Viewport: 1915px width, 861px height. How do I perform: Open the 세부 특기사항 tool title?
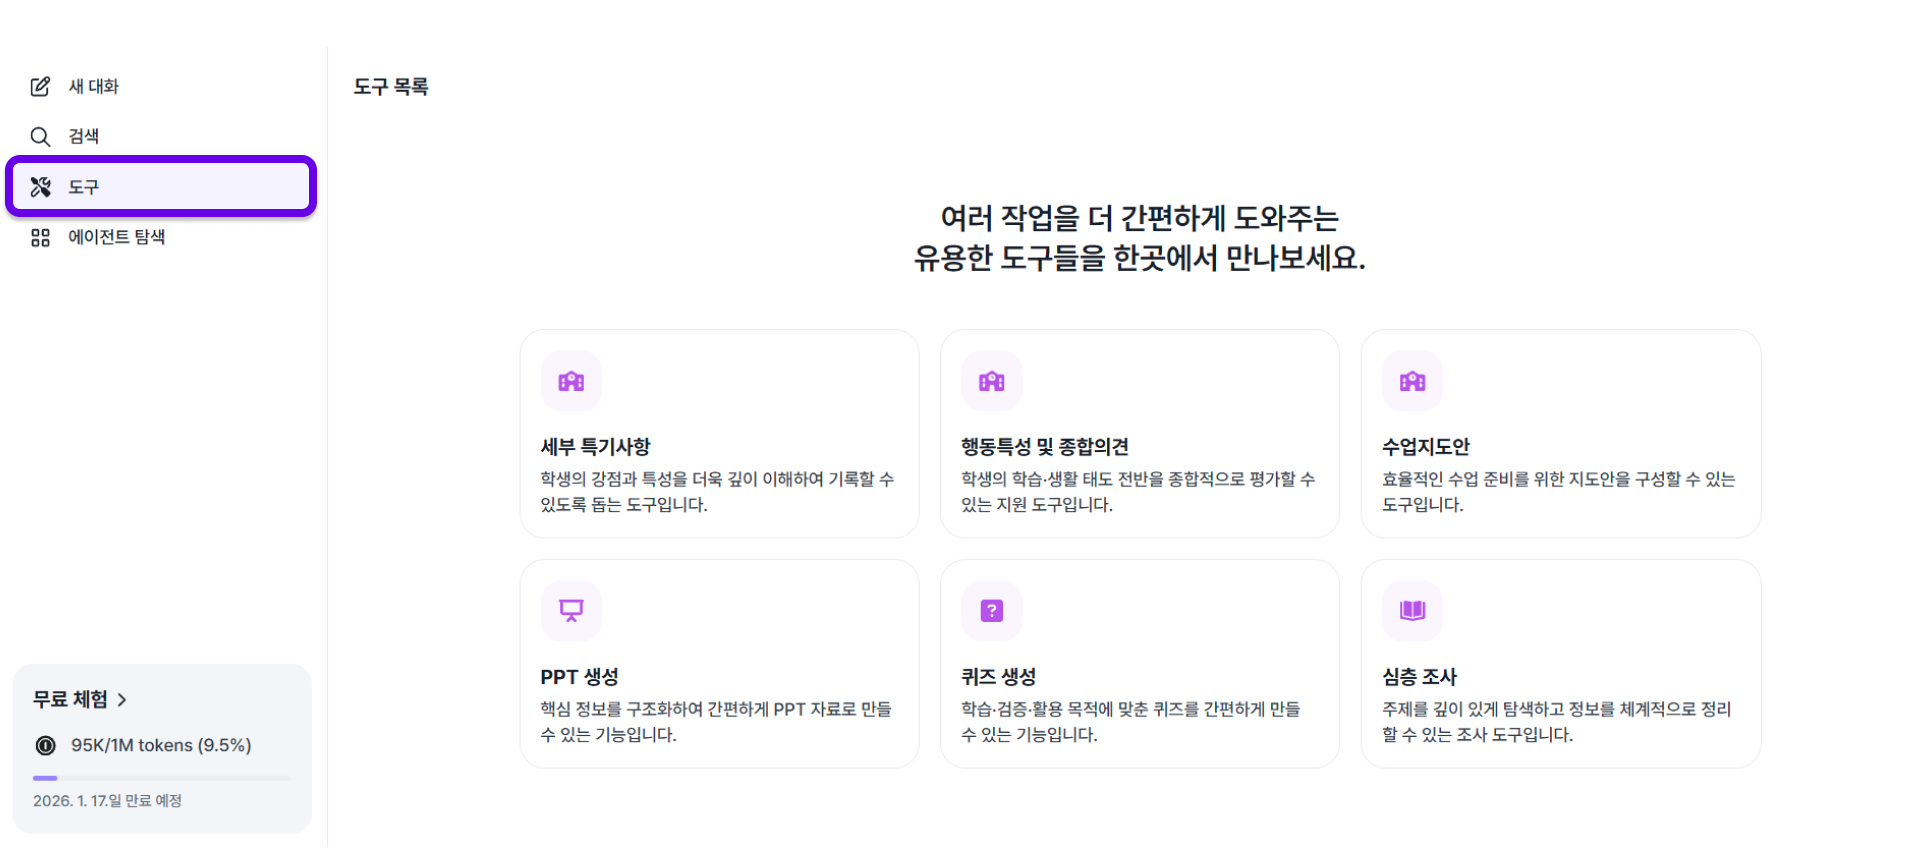pos(595,447)
